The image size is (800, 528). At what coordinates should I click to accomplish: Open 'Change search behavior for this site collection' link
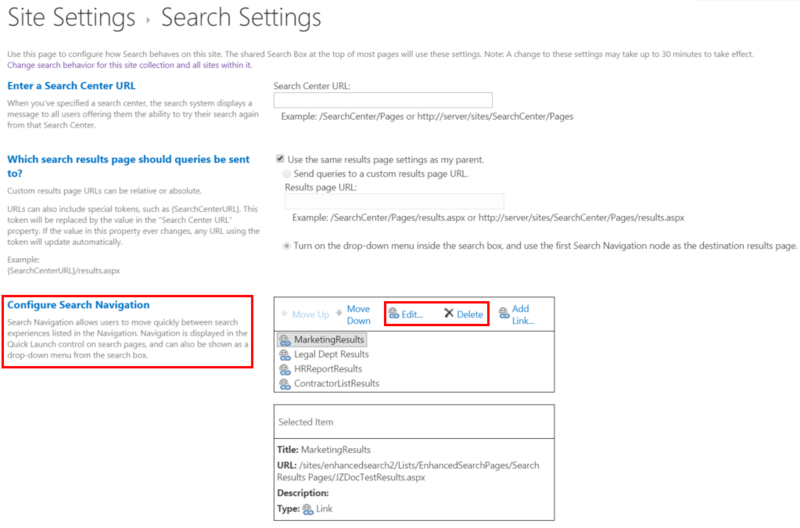tap(128, 64)
